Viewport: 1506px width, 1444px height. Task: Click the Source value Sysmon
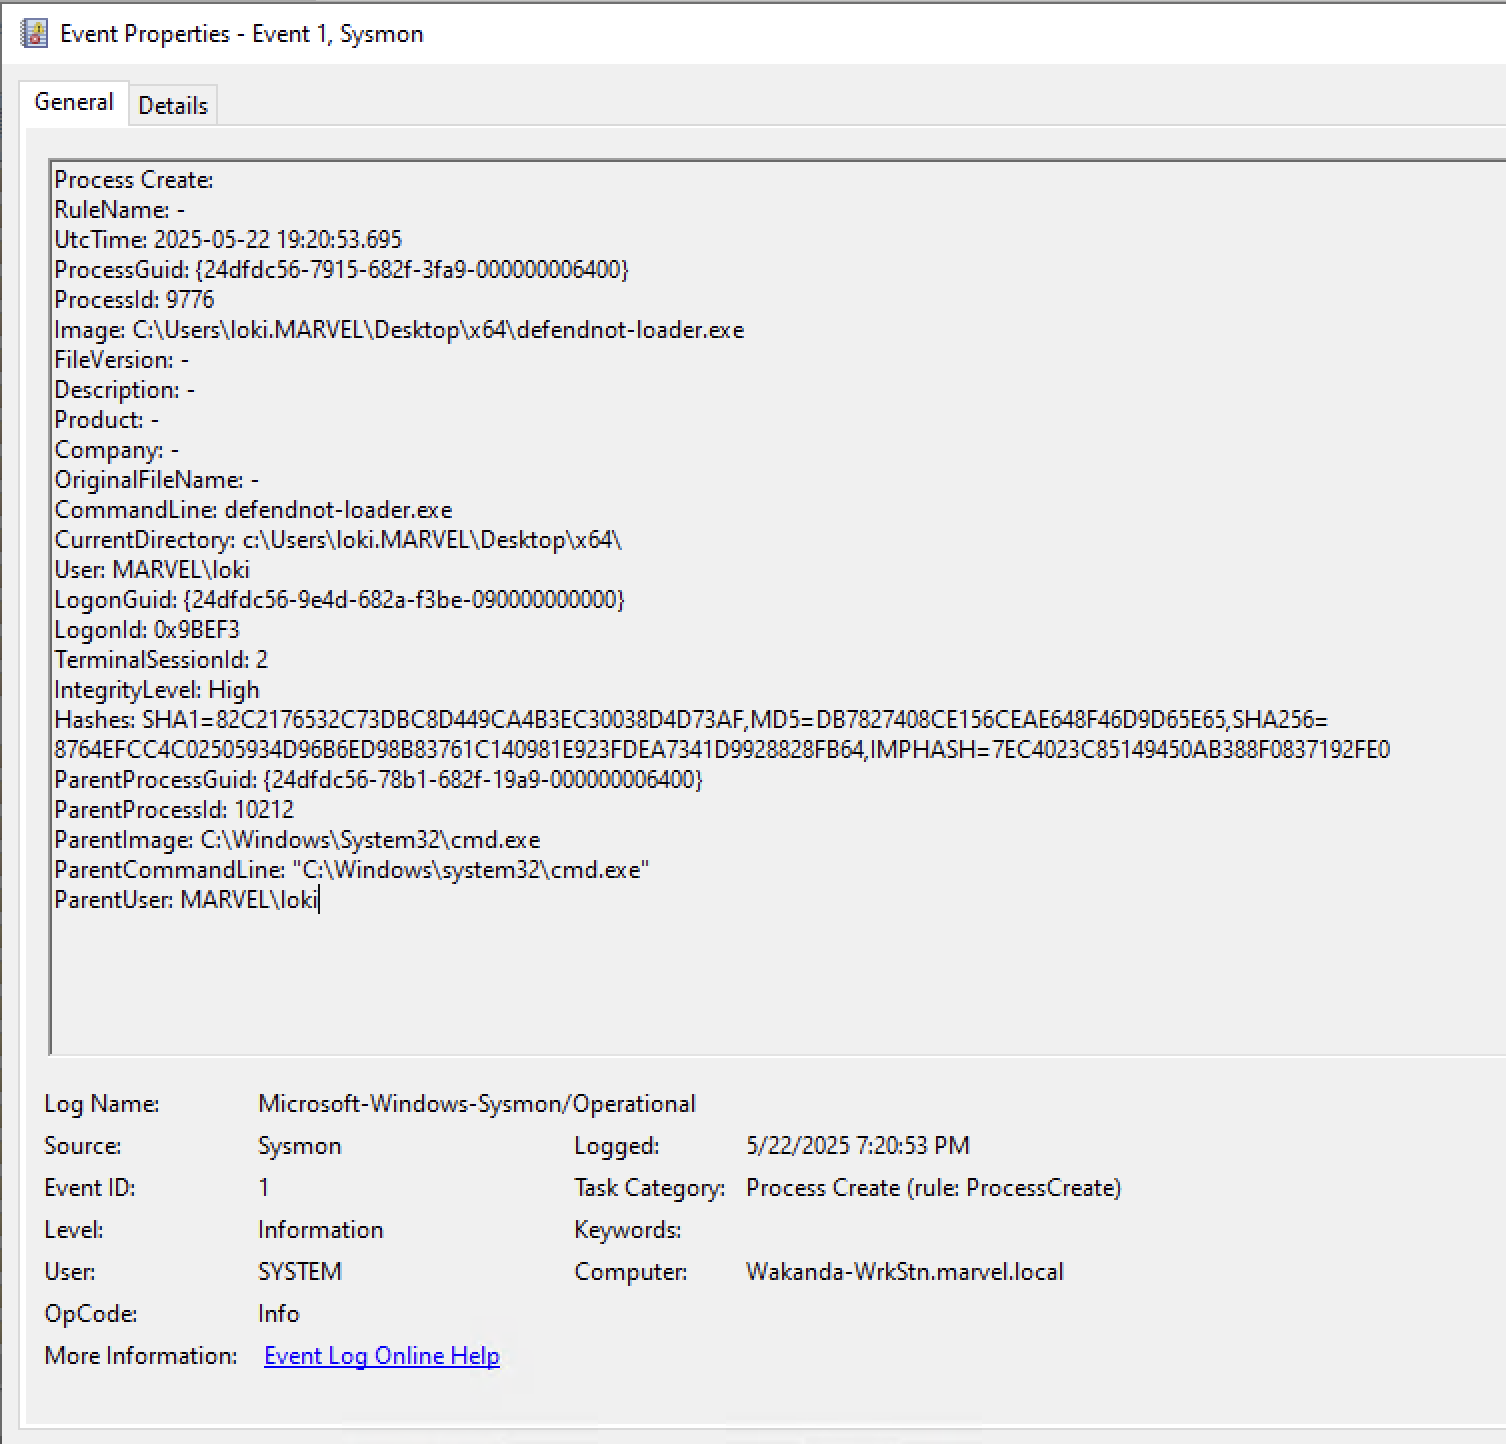point(300,1145)
